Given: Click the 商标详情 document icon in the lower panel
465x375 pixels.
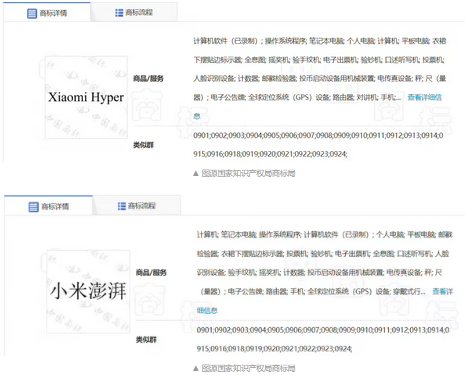Looking at the screenshot, I should point(33,207).
